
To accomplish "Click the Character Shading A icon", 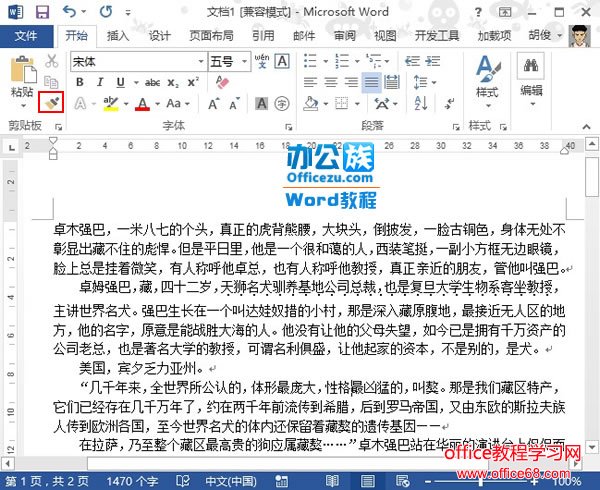I will pos(262,103).
